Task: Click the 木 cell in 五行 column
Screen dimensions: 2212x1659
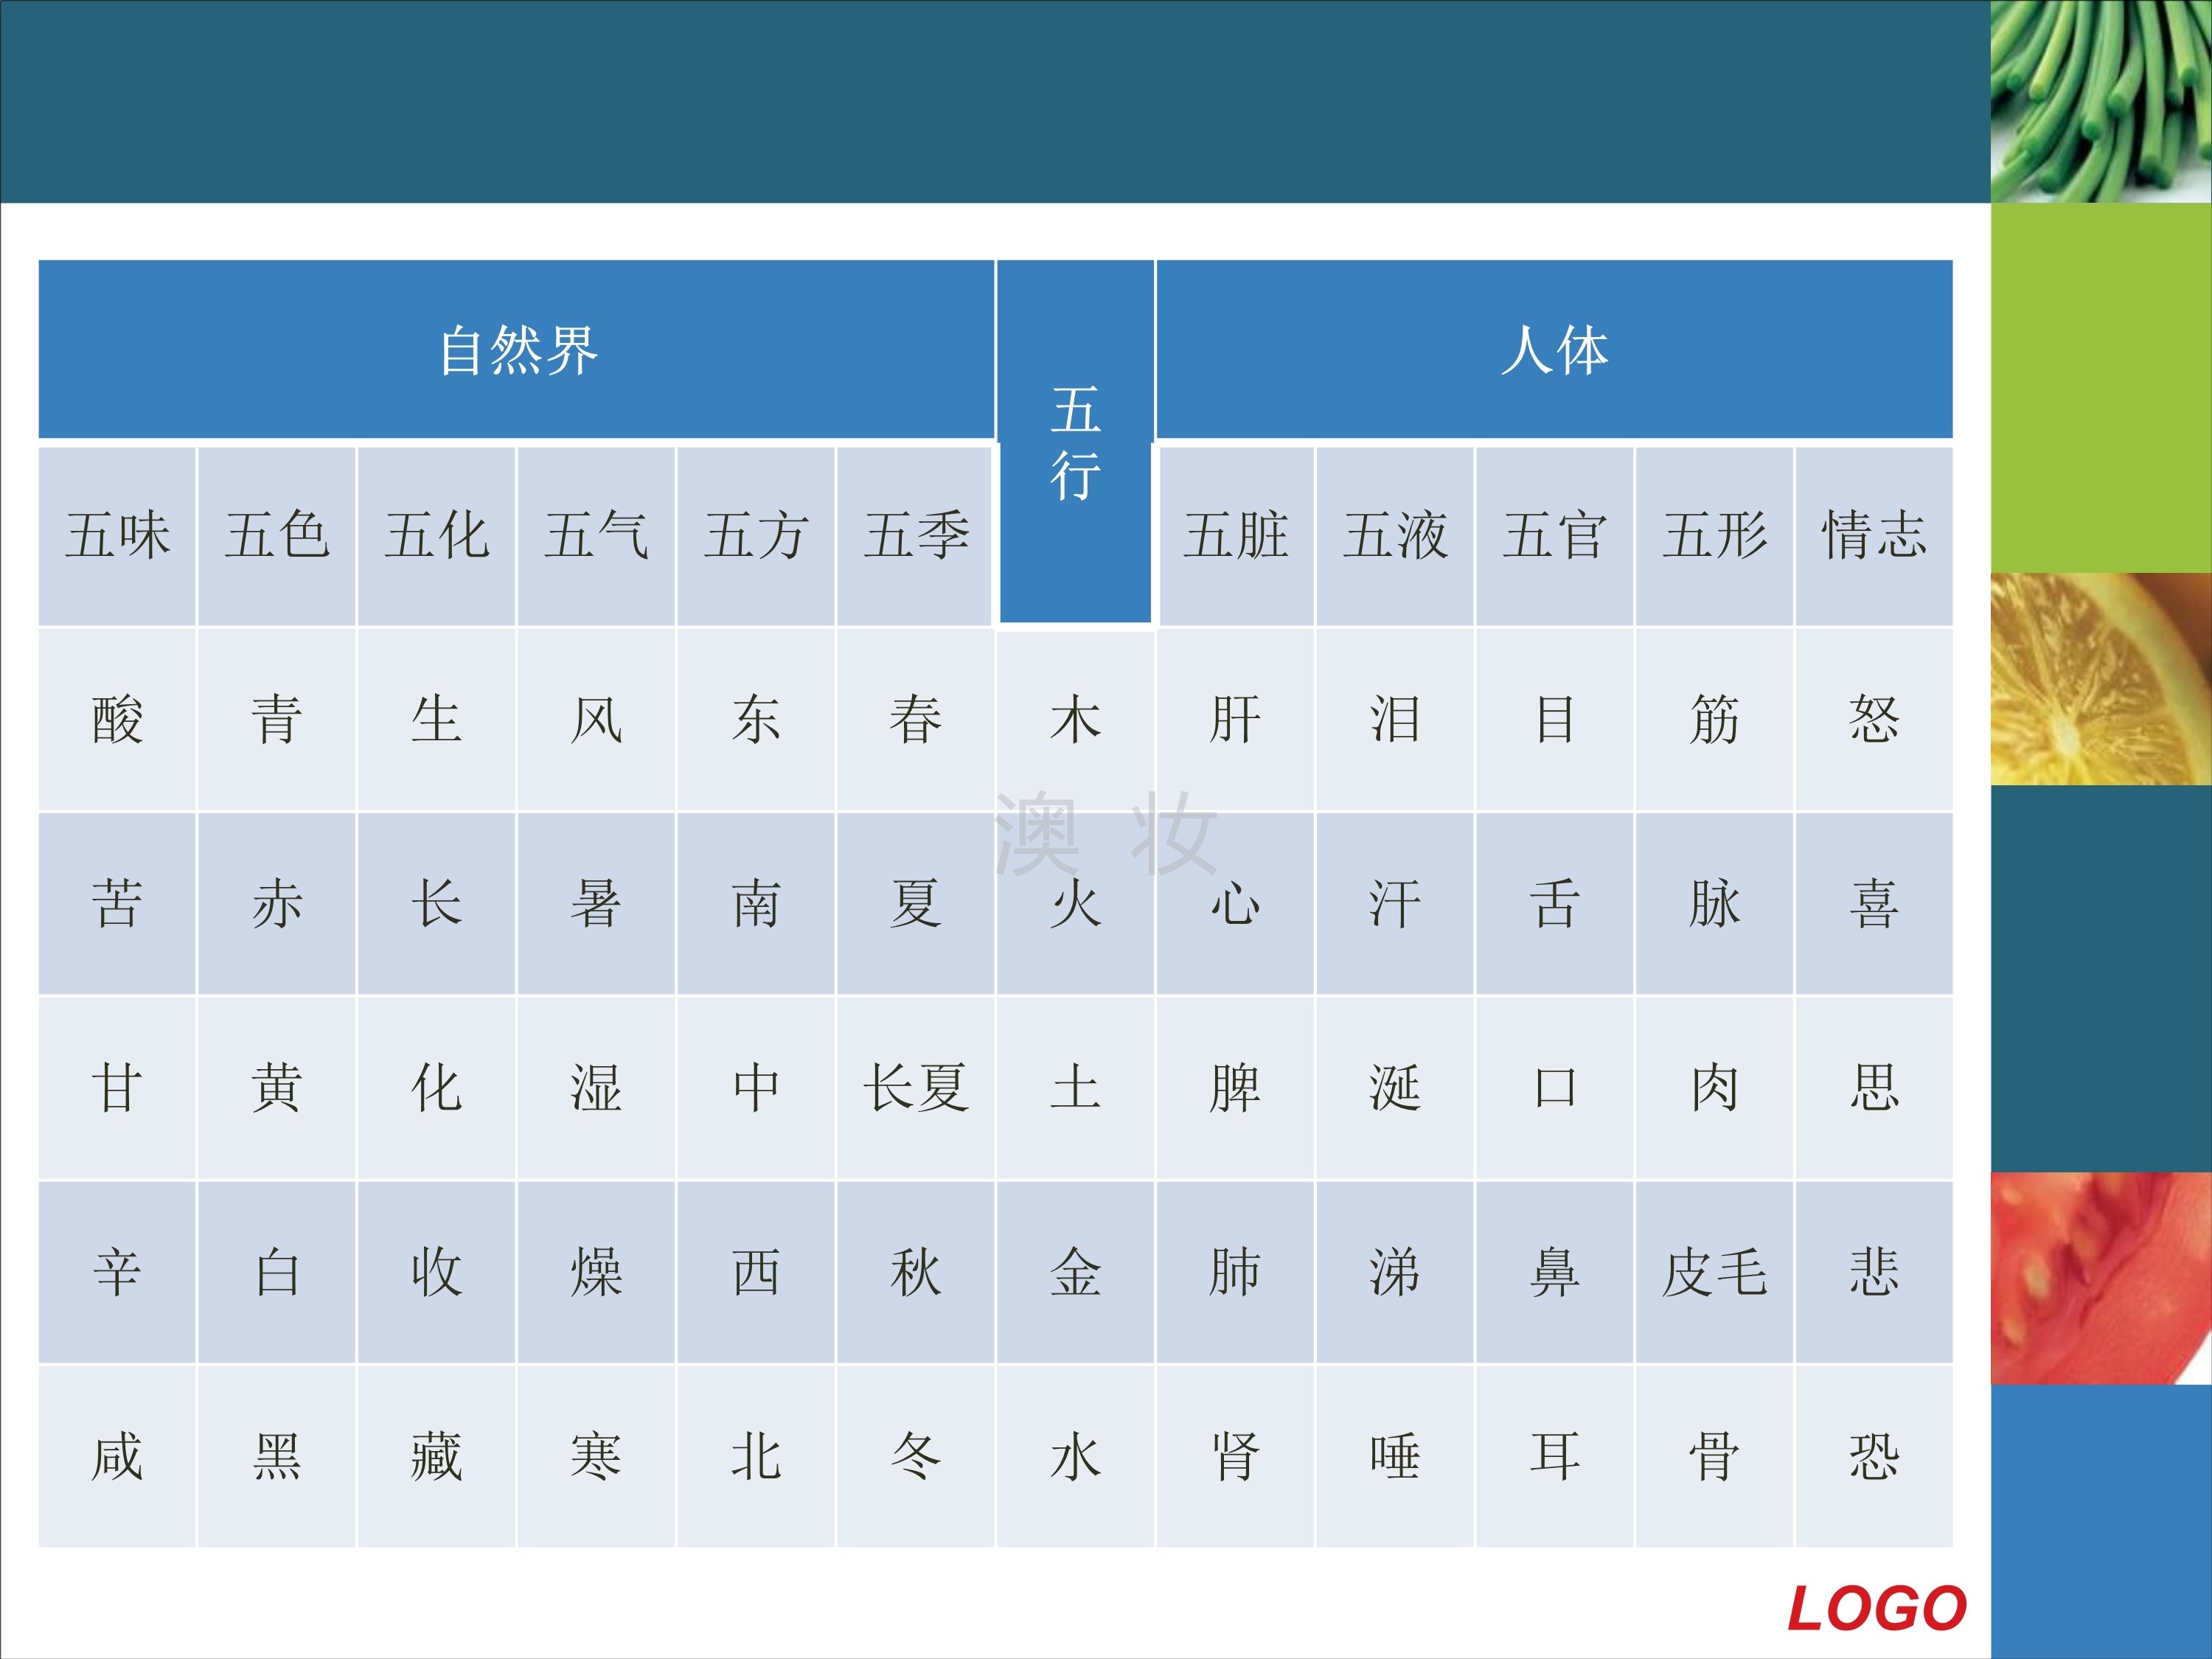Action: (1075, 719)
